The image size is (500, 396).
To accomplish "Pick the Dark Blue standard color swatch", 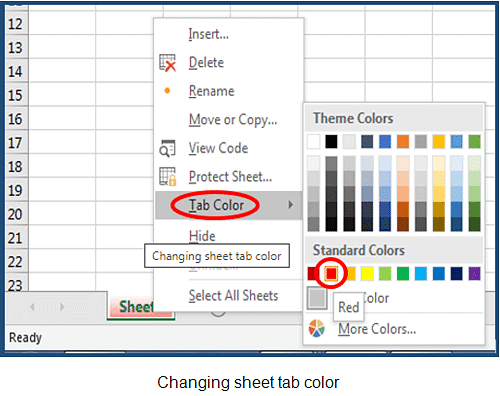I will pyautogui.click(x=457, y=274).
